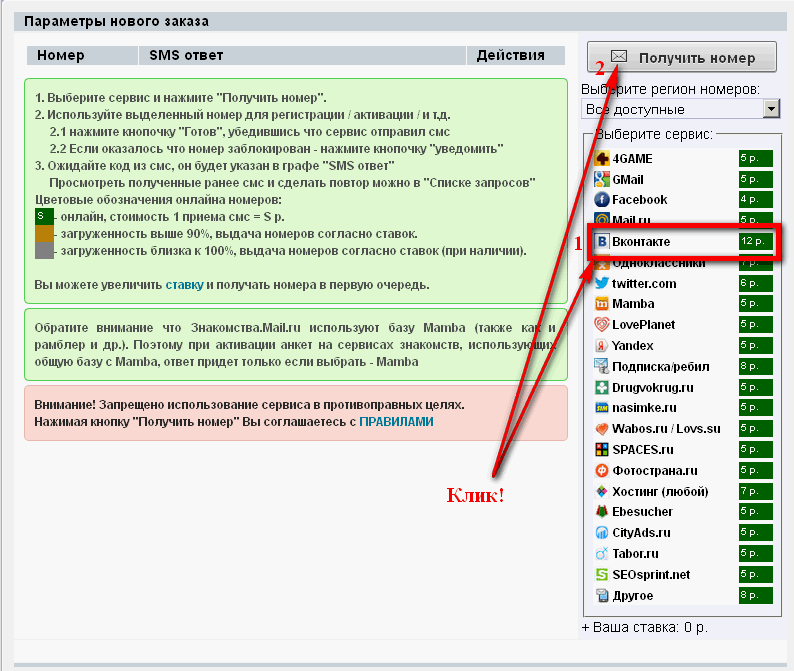
Task: Select the LovePlanet service name
Action: click(644, 325)
